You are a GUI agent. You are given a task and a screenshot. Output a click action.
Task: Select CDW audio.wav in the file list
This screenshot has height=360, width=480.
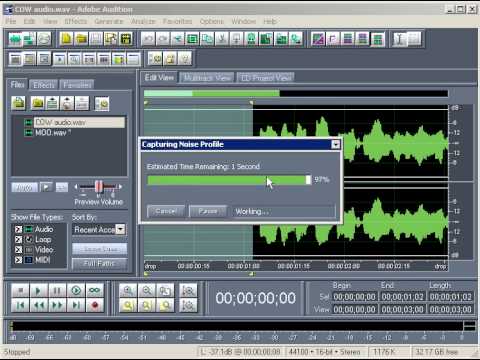[79, 122]
